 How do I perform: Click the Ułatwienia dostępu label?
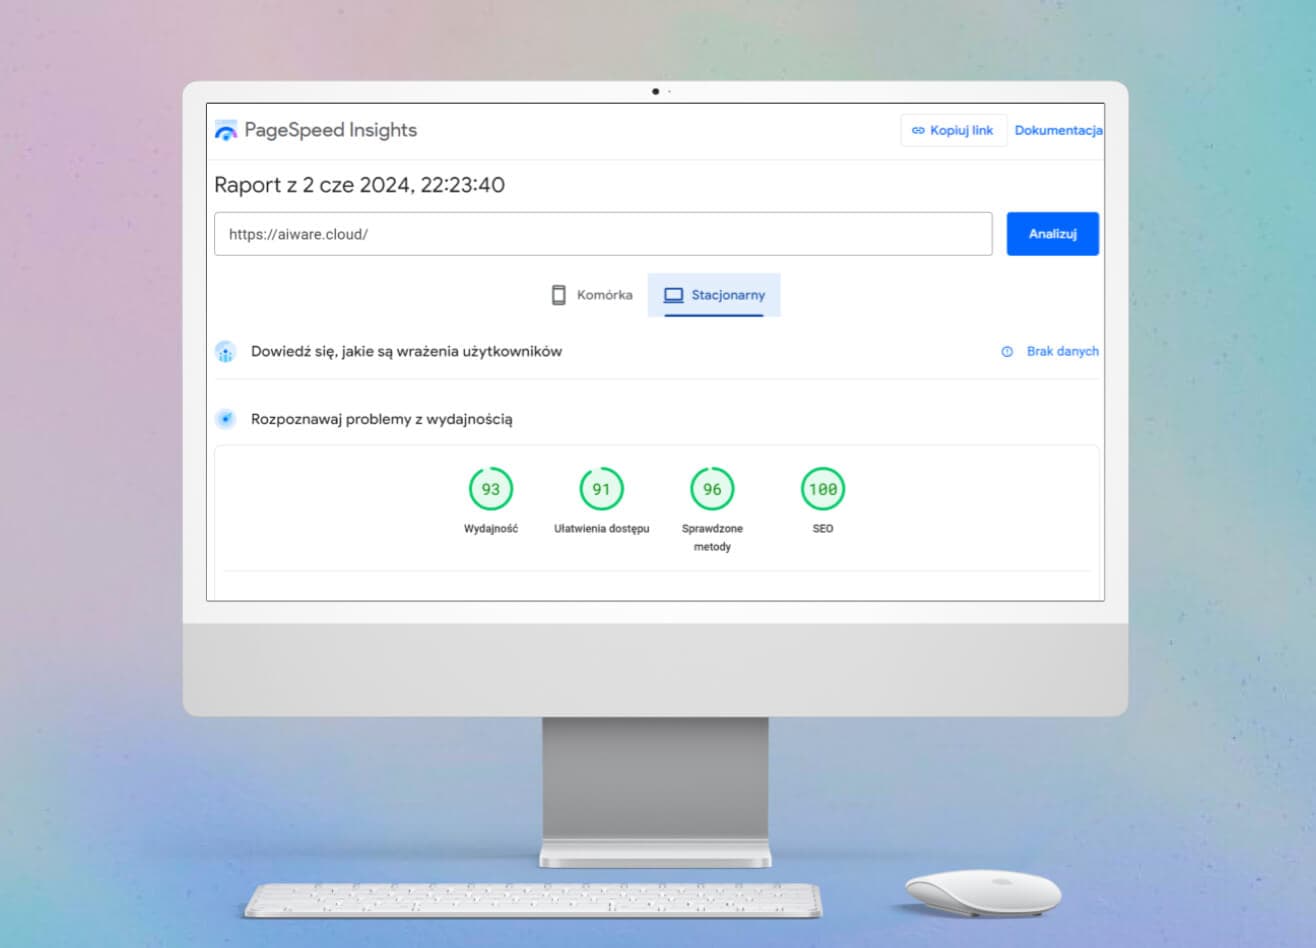tap(602, 529)
